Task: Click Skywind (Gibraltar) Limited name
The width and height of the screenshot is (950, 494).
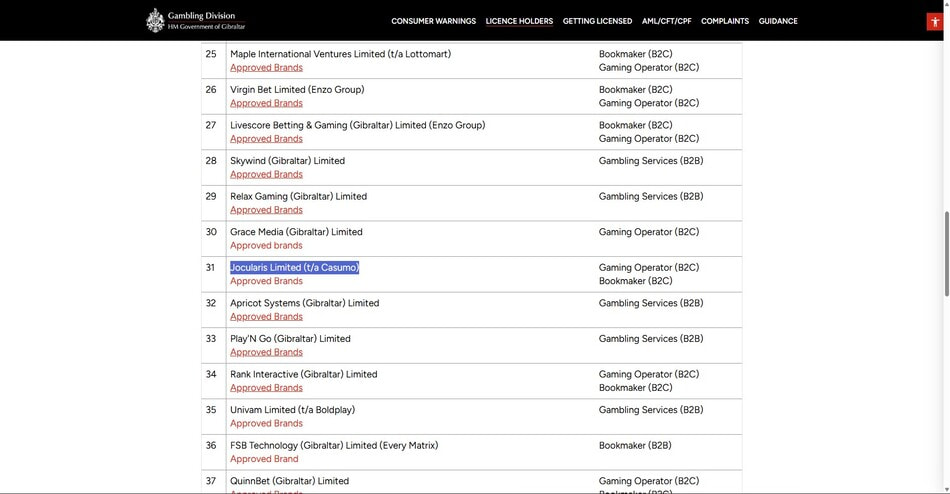Action: tap(287, 161)
